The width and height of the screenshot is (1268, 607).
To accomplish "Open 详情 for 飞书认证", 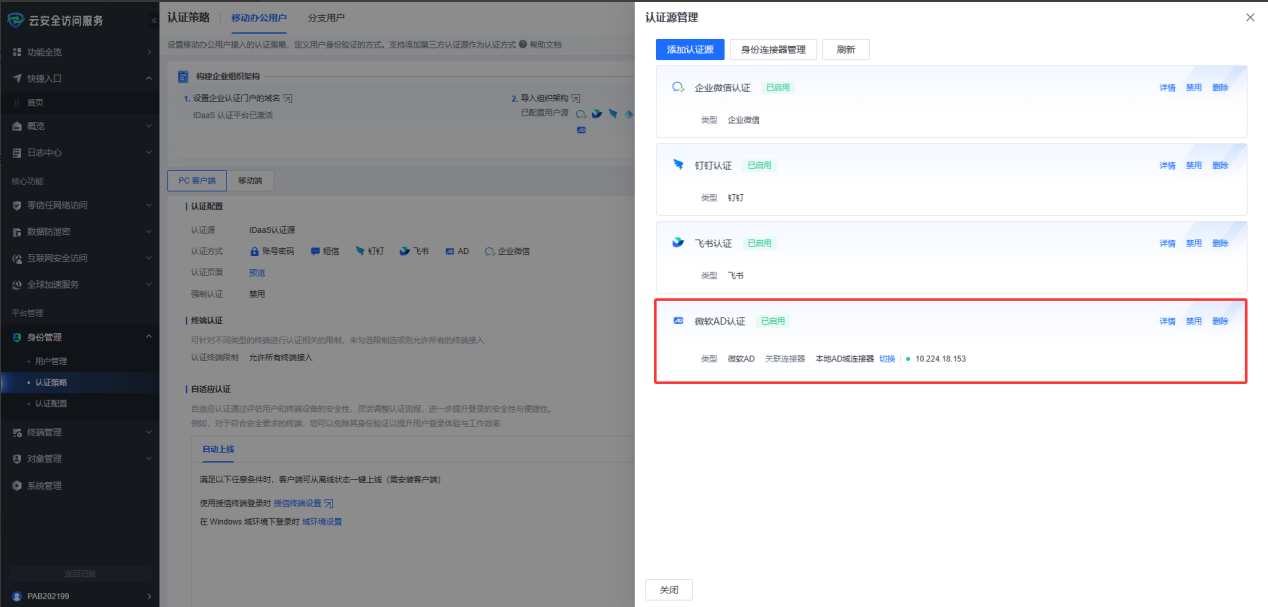I will click(1167, 243).
